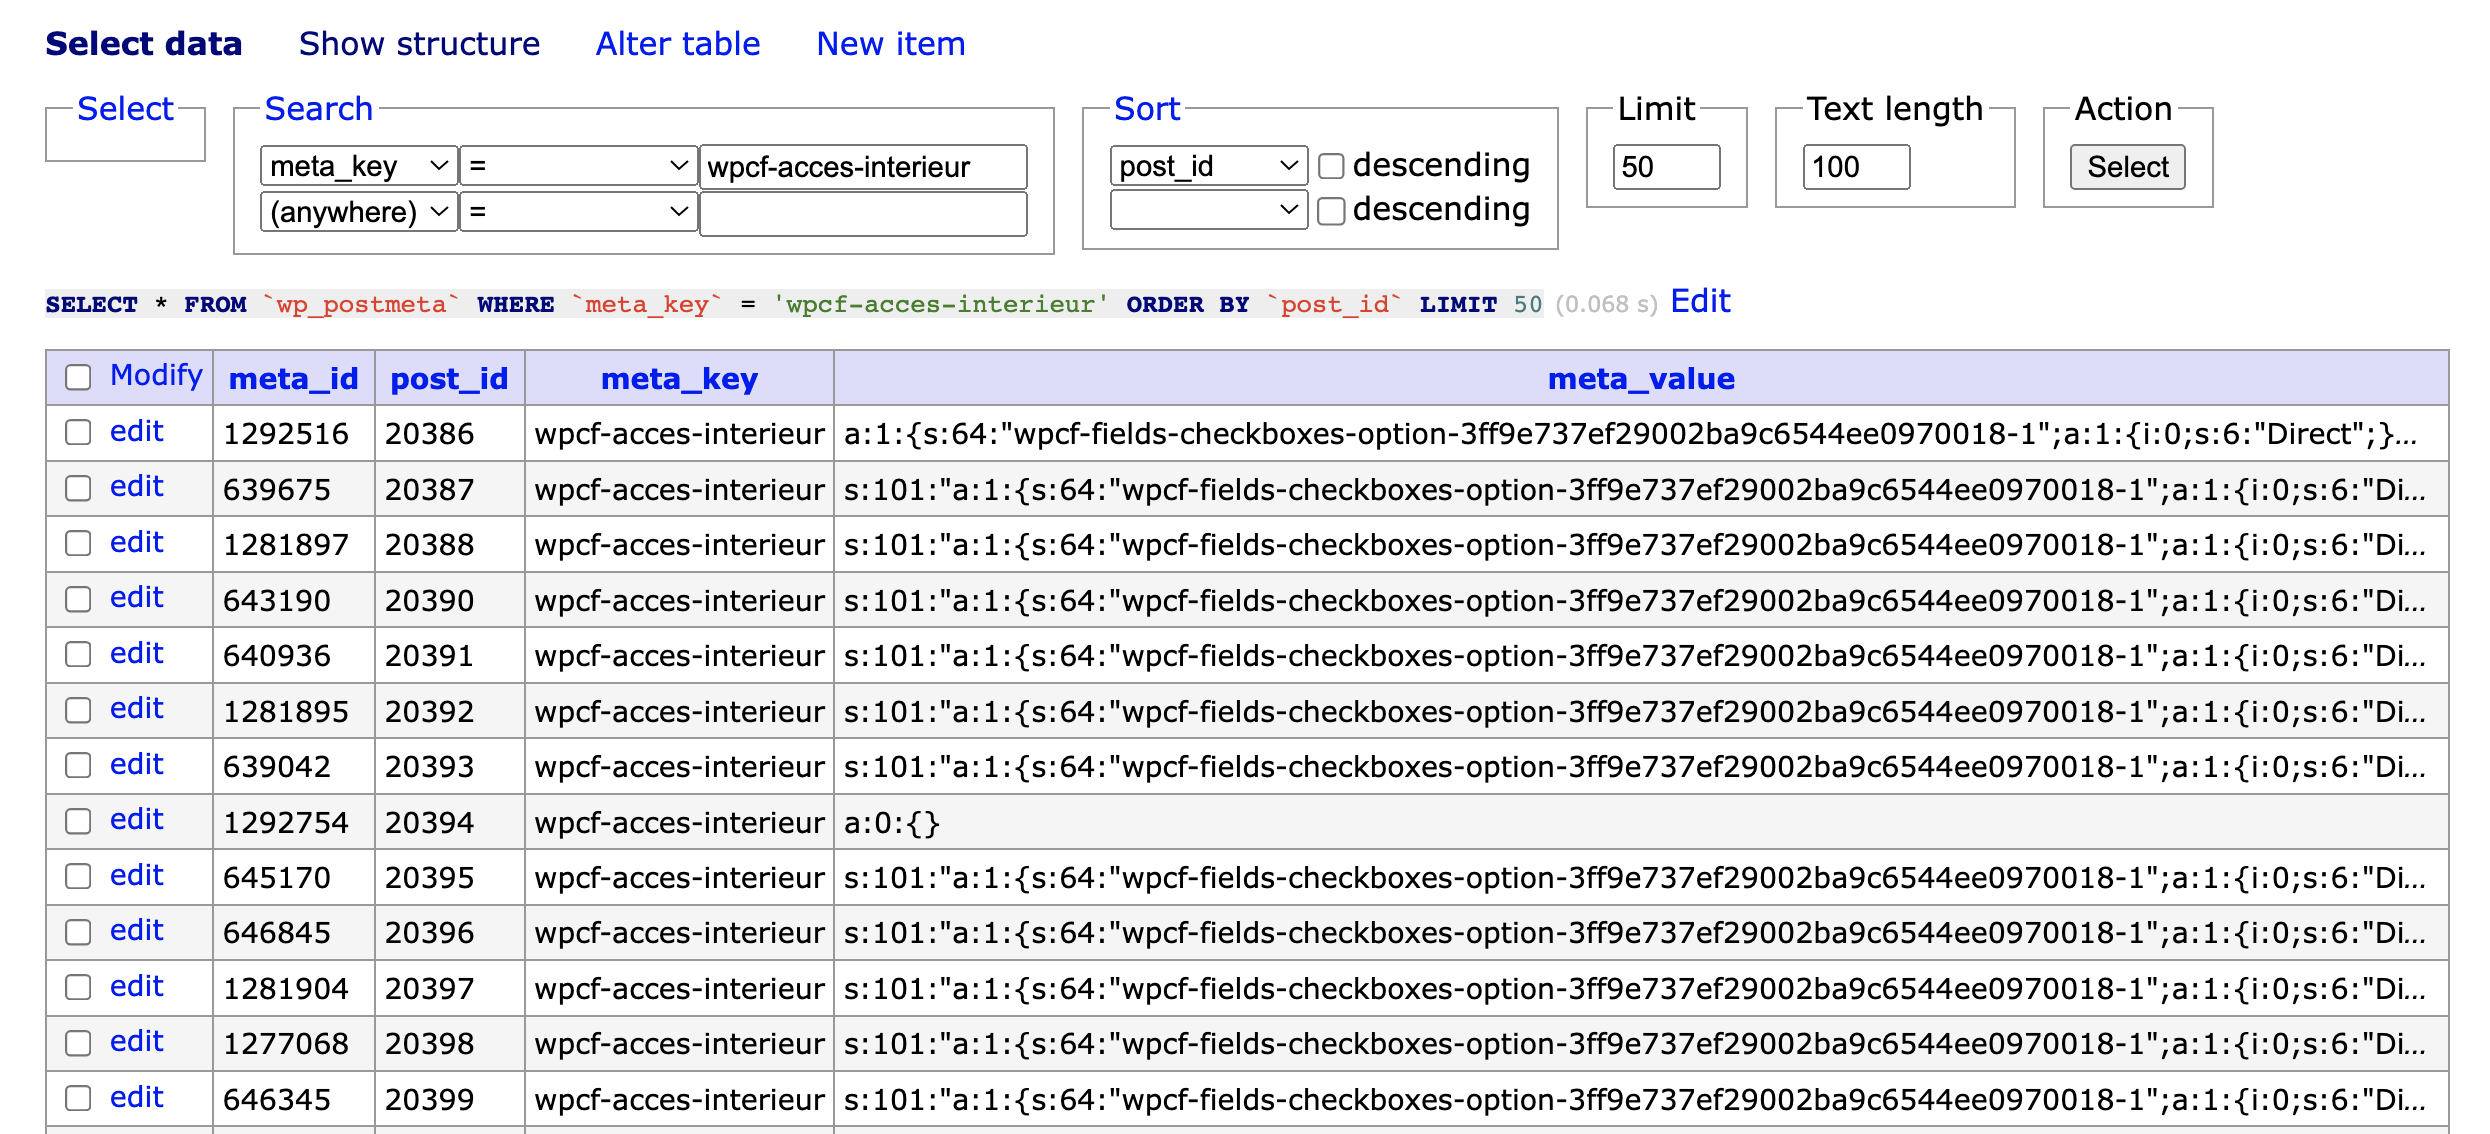Edit the row with post_id 20399

(136, 1097)
